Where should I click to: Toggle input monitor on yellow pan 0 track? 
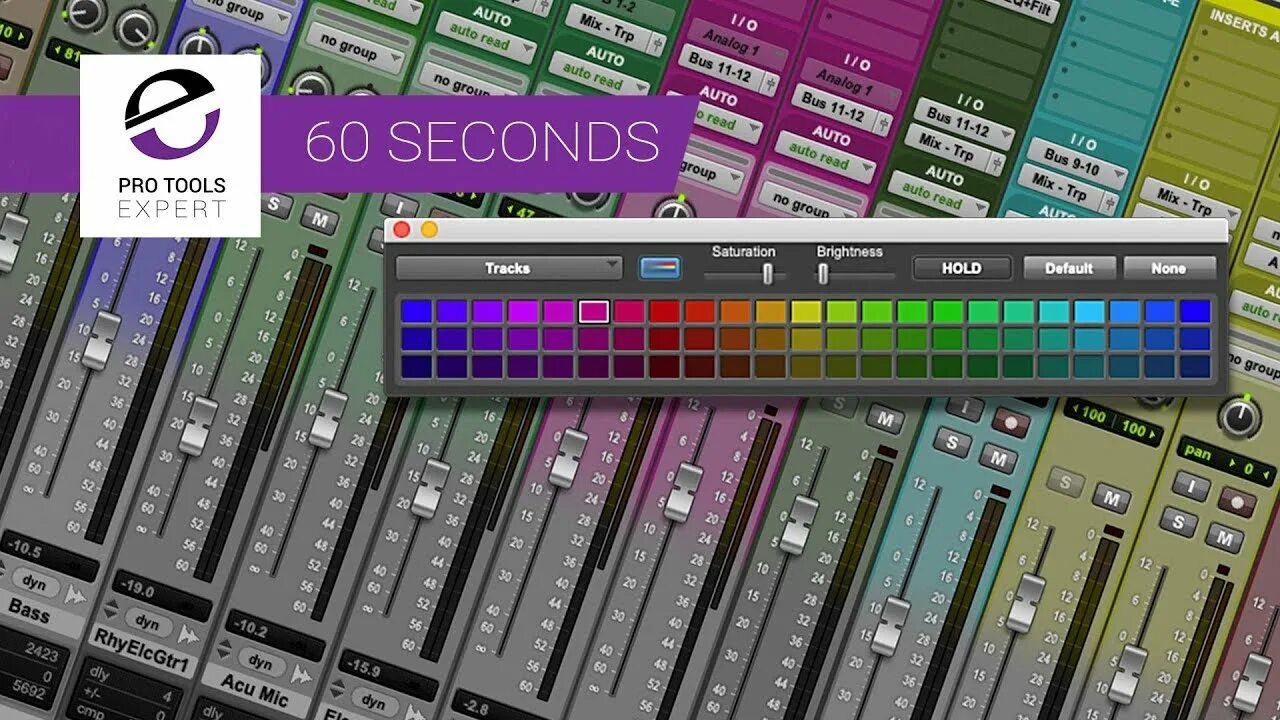(x=1191, y=486)
